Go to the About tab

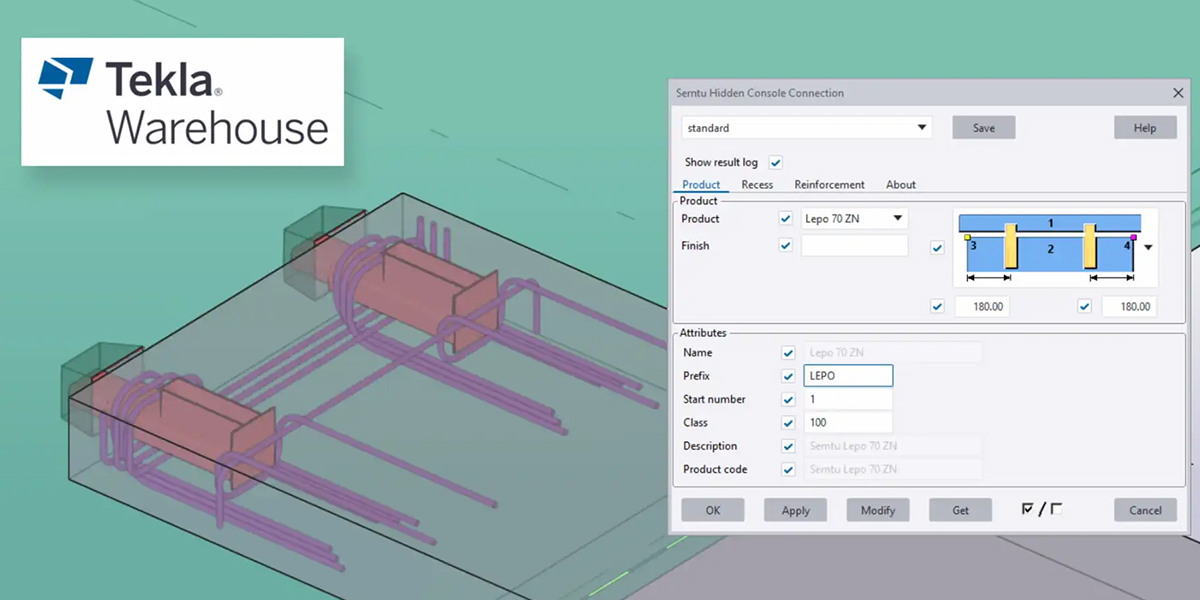[900, 185]
